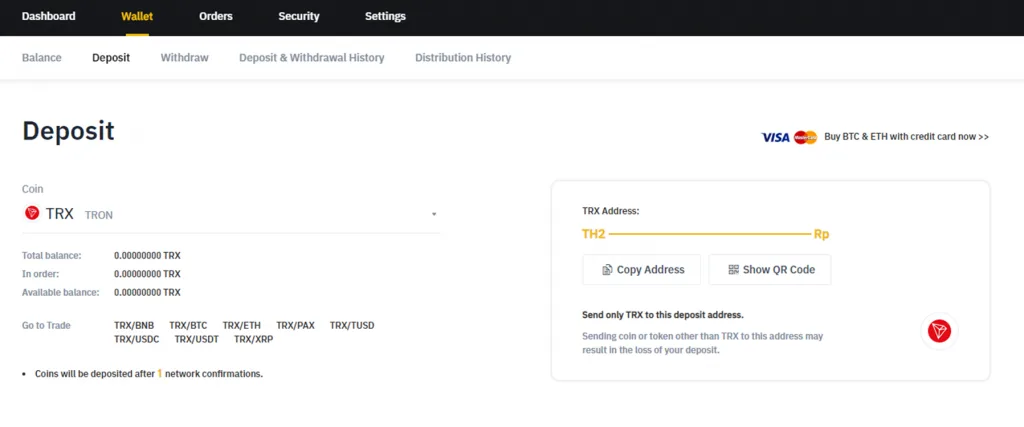Image resolution: width=1024 pixels, height=427 pixels.
Task: Open the TRX/PAX trading pair
Action: [295, 325]
